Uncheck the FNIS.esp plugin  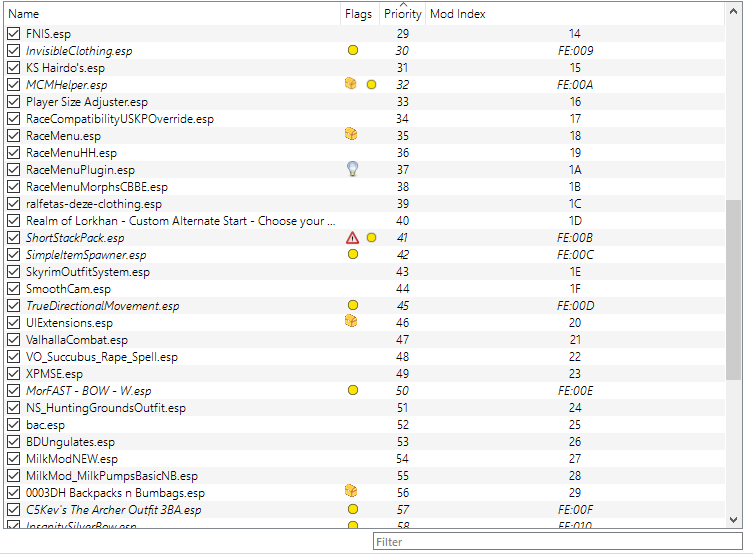point(14,34)
